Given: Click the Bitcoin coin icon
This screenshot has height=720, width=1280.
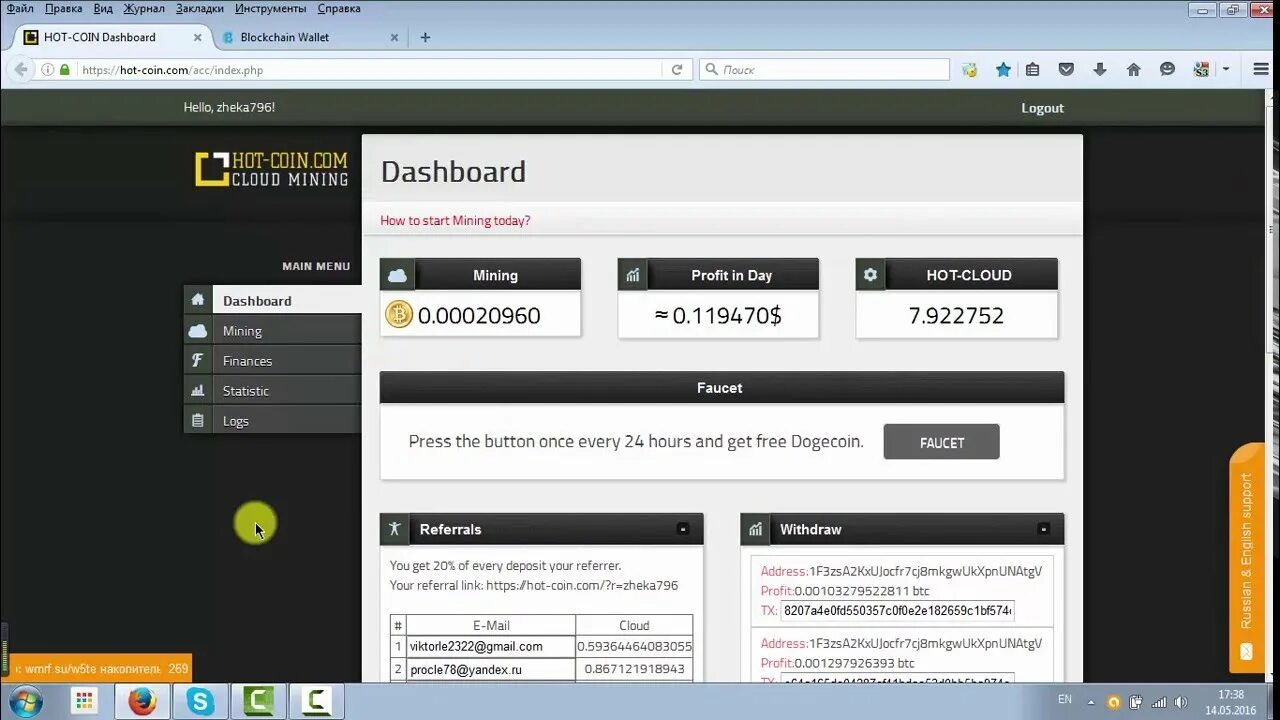Looking at the screenshot, I should pos(399,315).
